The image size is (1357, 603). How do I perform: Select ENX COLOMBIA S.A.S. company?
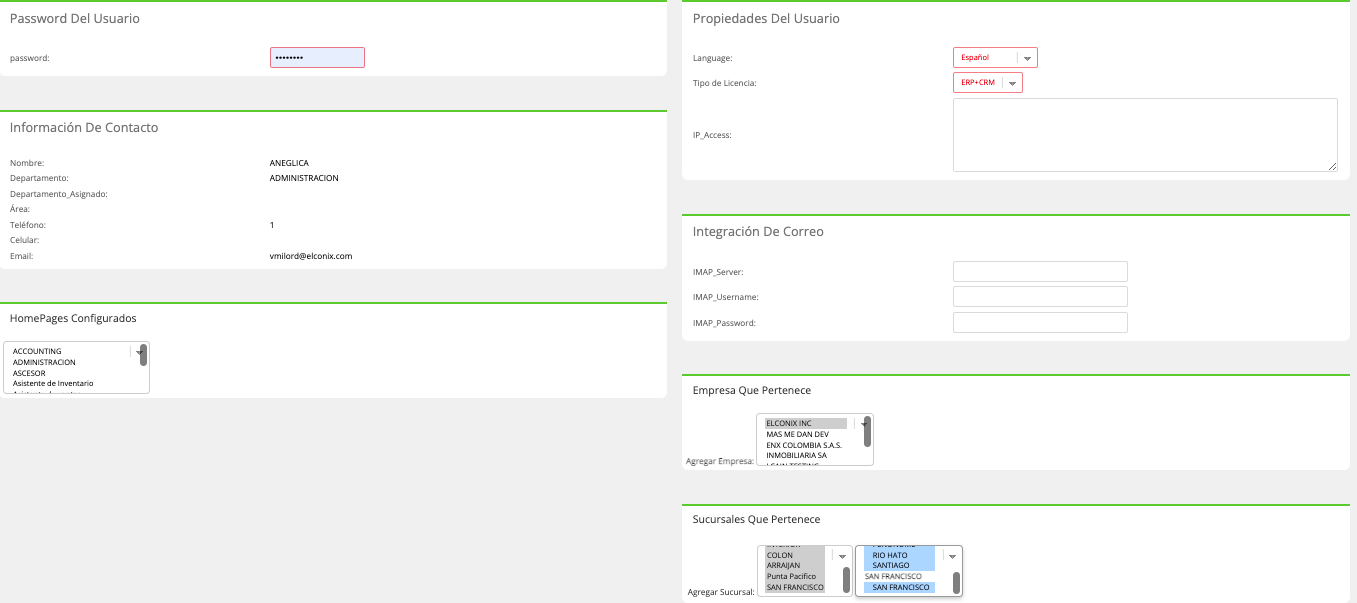(804, 444)
